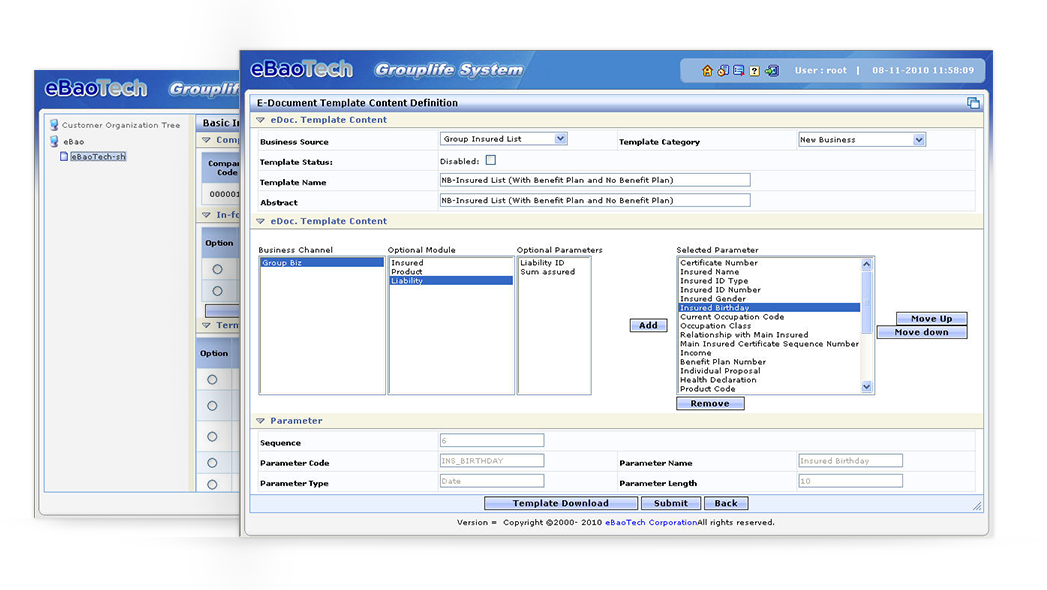This screenshot has height=590, width=1047.
Task: Click the window restore icon in title bar
Action: [x=974, y=103]
